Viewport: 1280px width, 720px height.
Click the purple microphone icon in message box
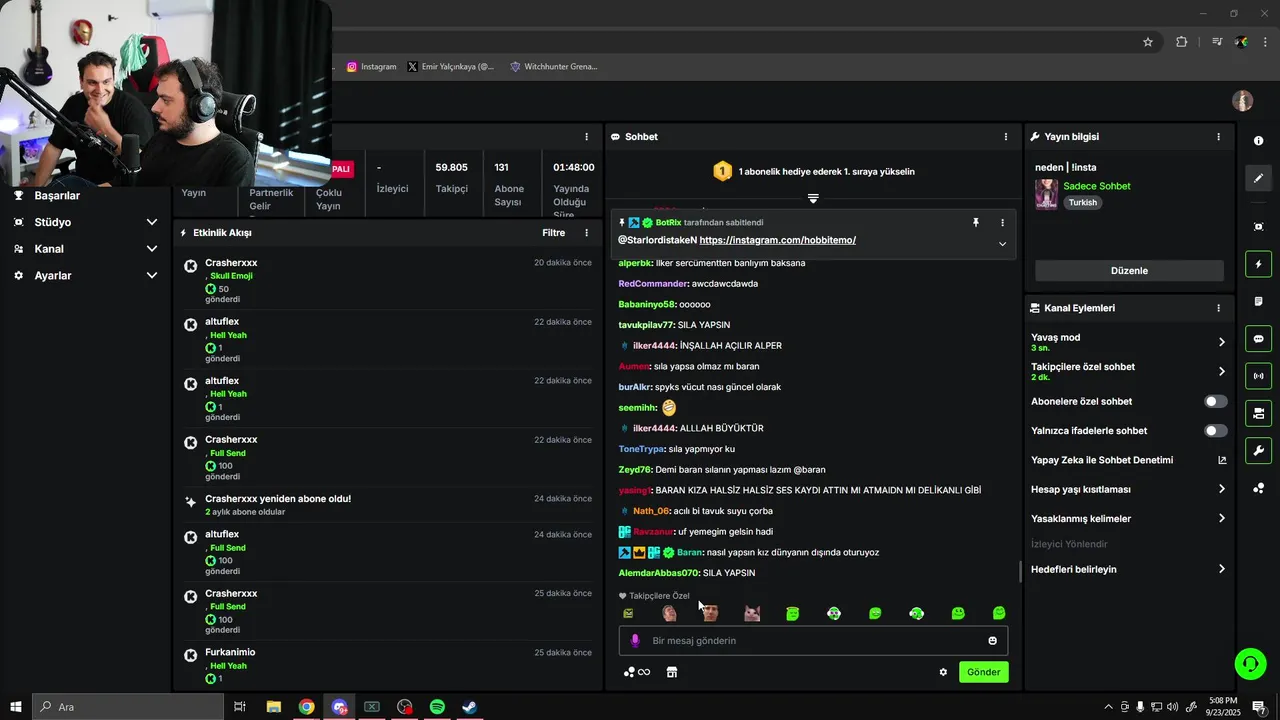pyautogui.click(x=634, y=640)
